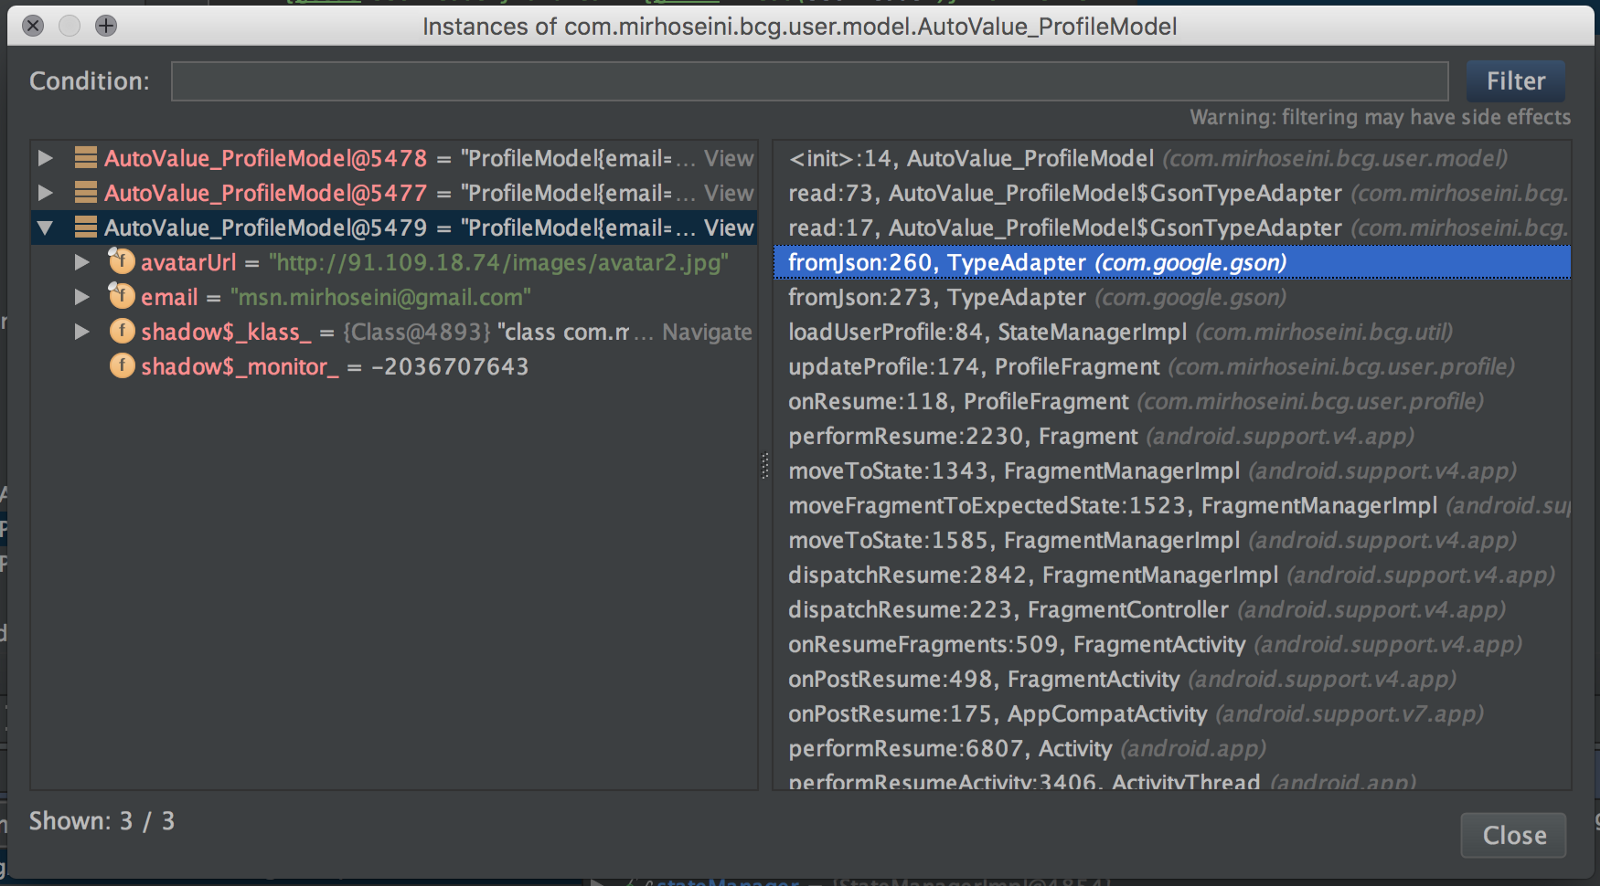Click the email field icon
Viewport: 1600px width, 886px height.
(x=121, y=297)
